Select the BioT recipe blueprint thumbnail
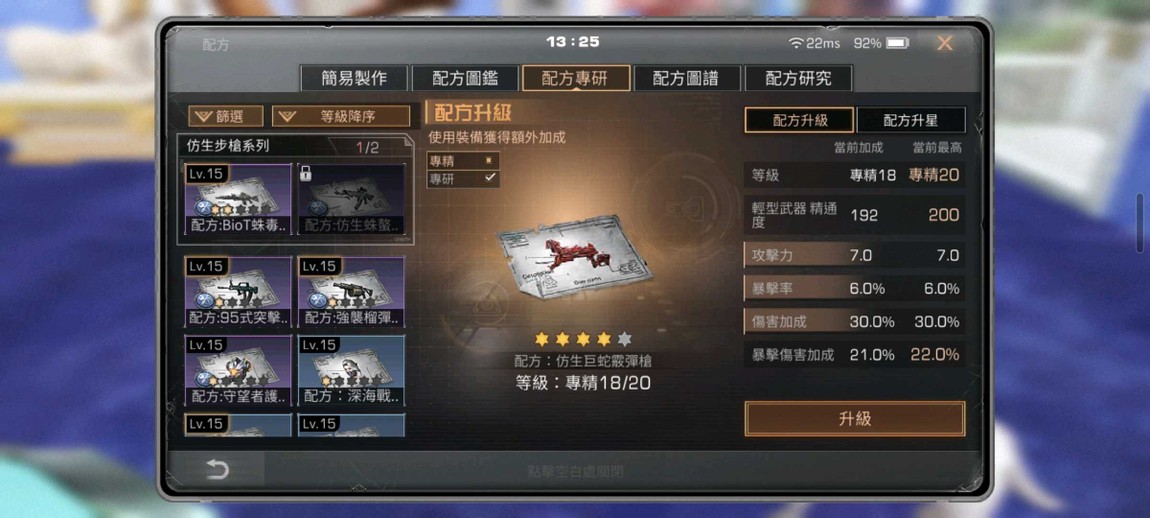The width and height of the screenshot is (1150, 518). (238, 199)
